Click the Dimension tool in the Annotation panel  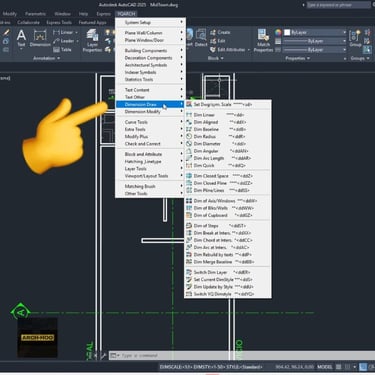40,38
